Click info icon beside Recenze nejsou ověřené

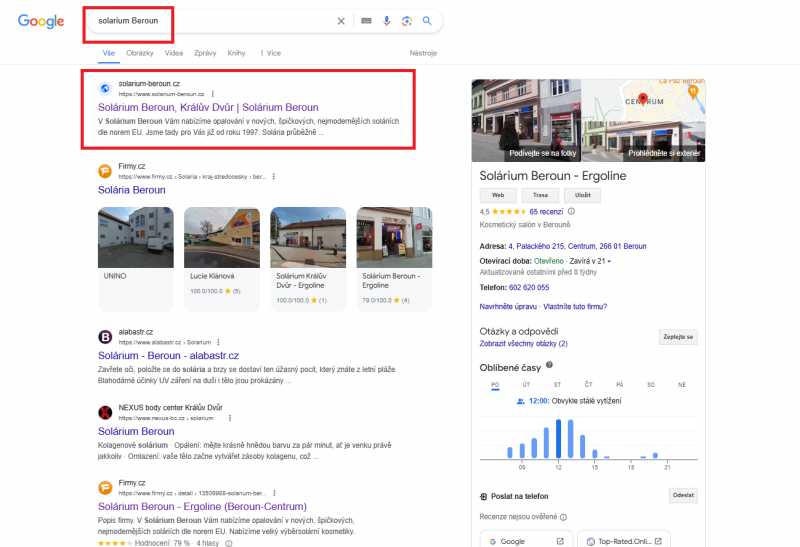click(563, 517)
